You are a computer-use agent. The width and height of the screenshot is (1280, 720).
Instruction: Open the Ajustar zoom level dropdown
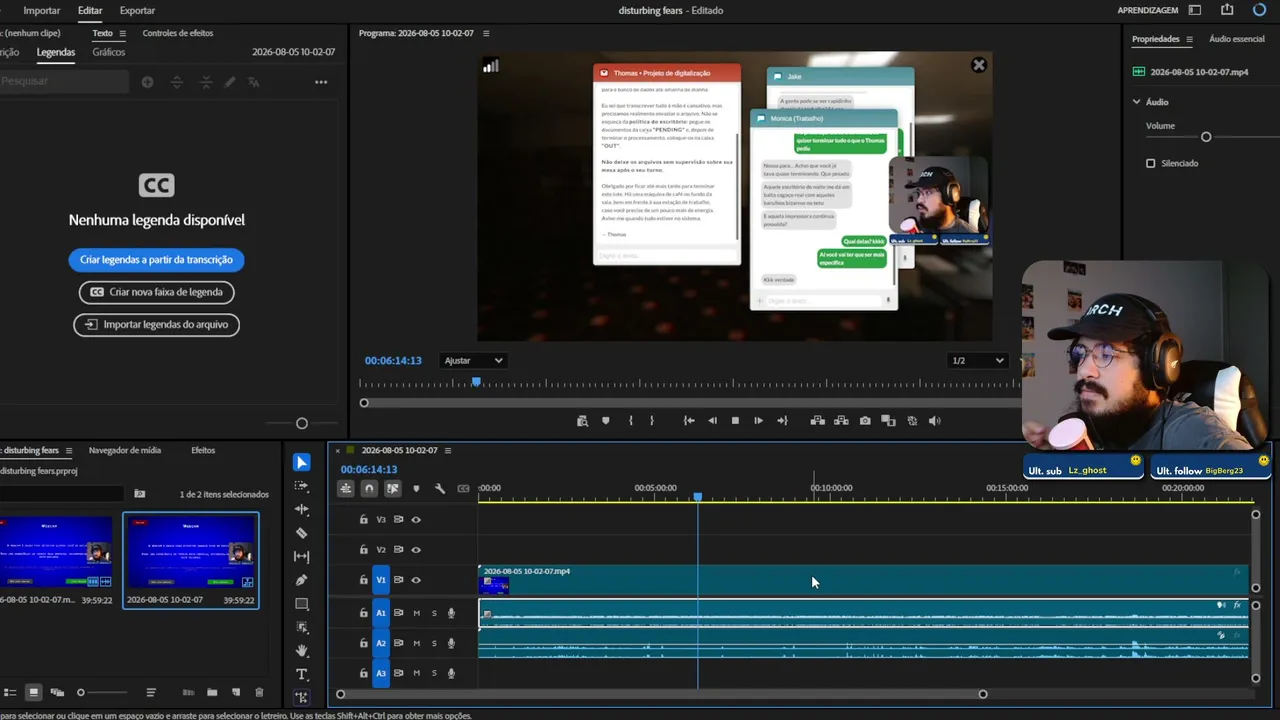(x=473, y=360)
